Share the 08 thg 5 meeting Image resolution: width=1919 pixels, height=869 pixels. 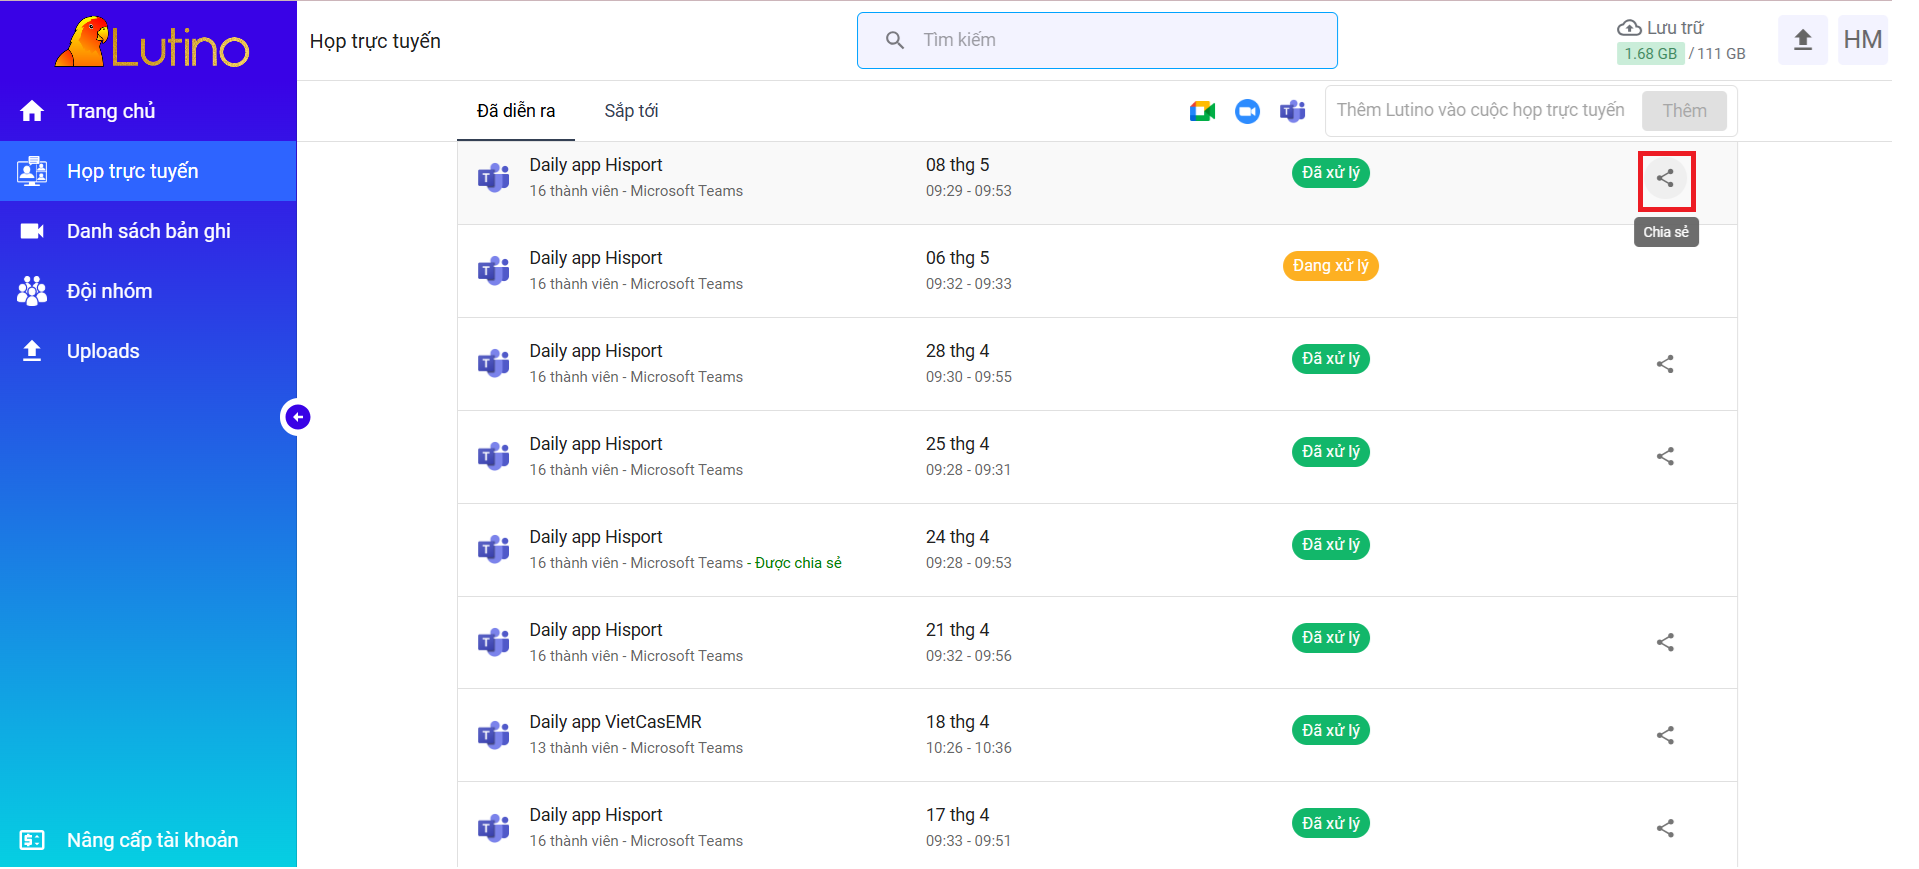click(x=1665, y=178)
